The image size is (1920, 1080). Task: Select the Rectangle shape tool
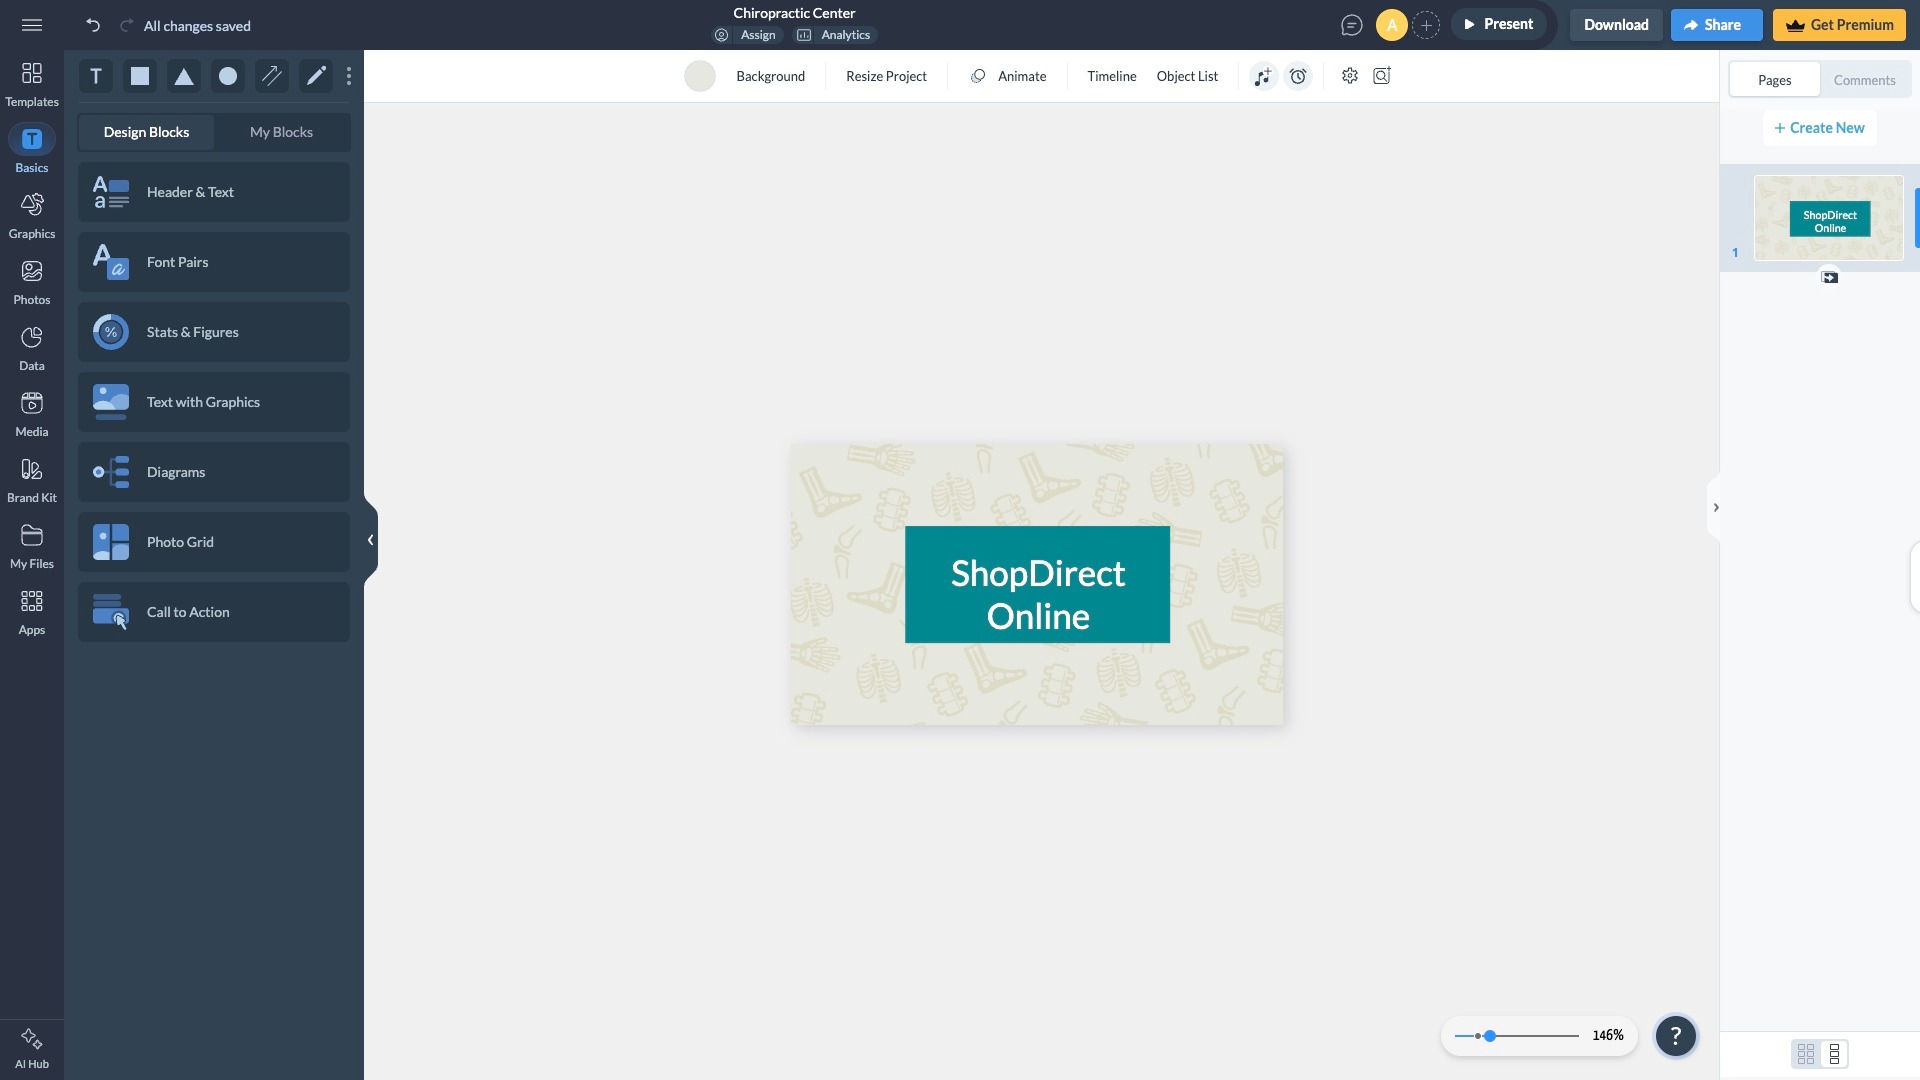[x=140, y=76]
